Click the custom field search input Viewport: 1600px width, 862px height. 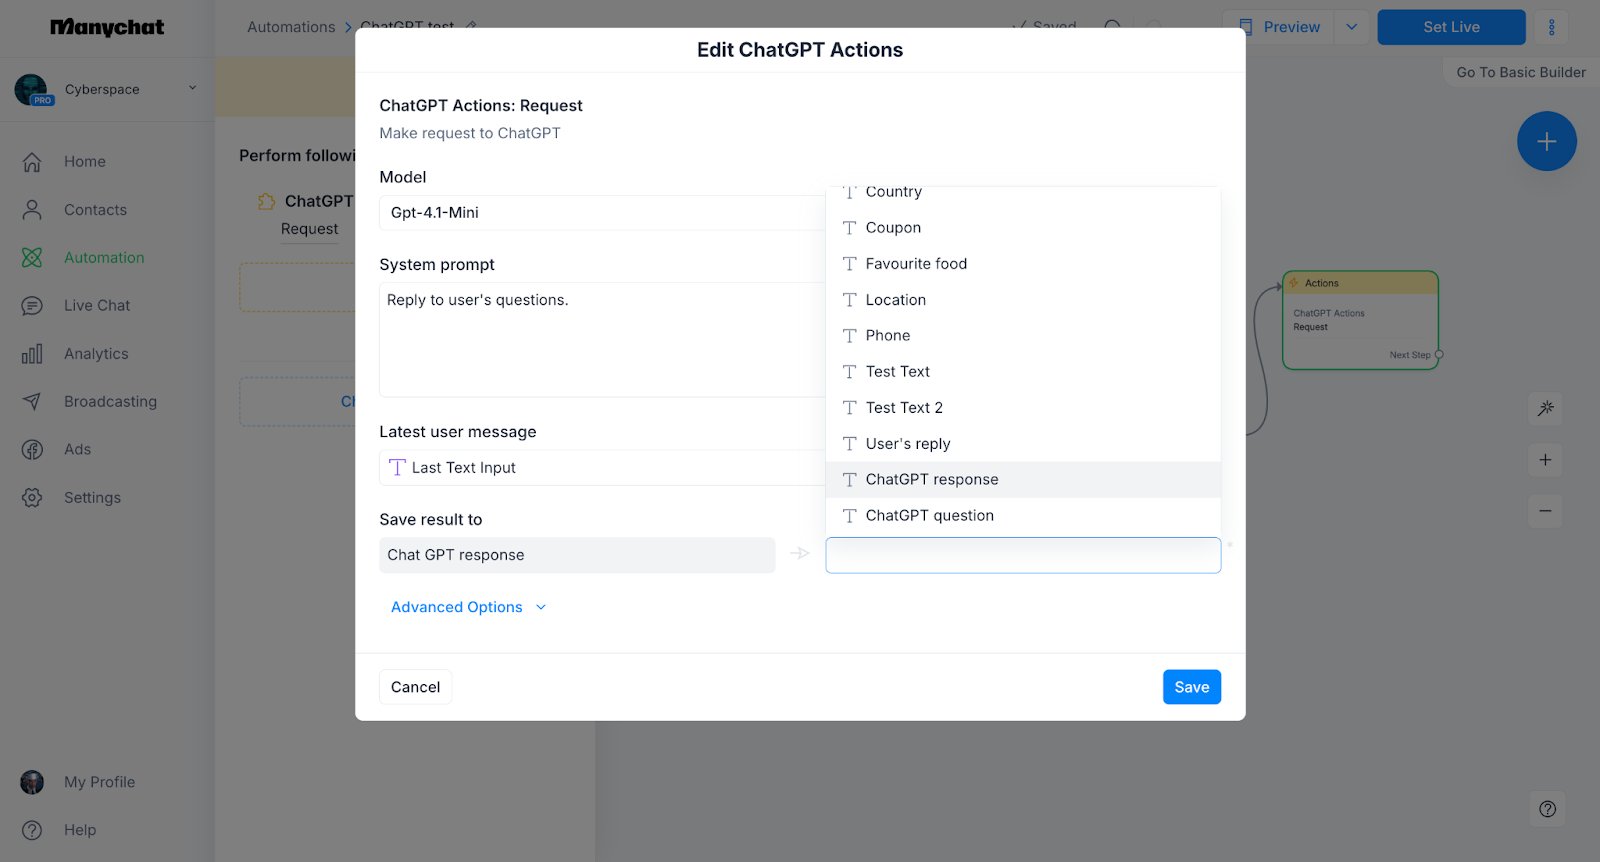1023,555
